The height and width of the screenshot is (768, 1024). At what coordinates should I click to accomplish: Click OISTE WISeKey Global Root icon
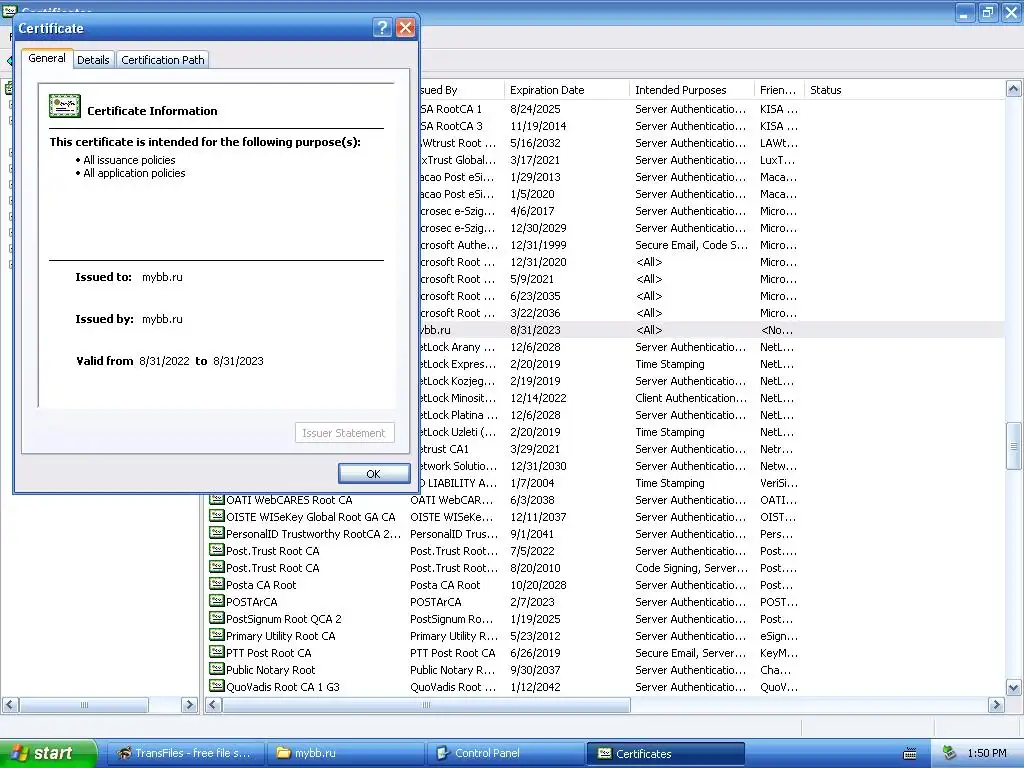click(217, 517)
